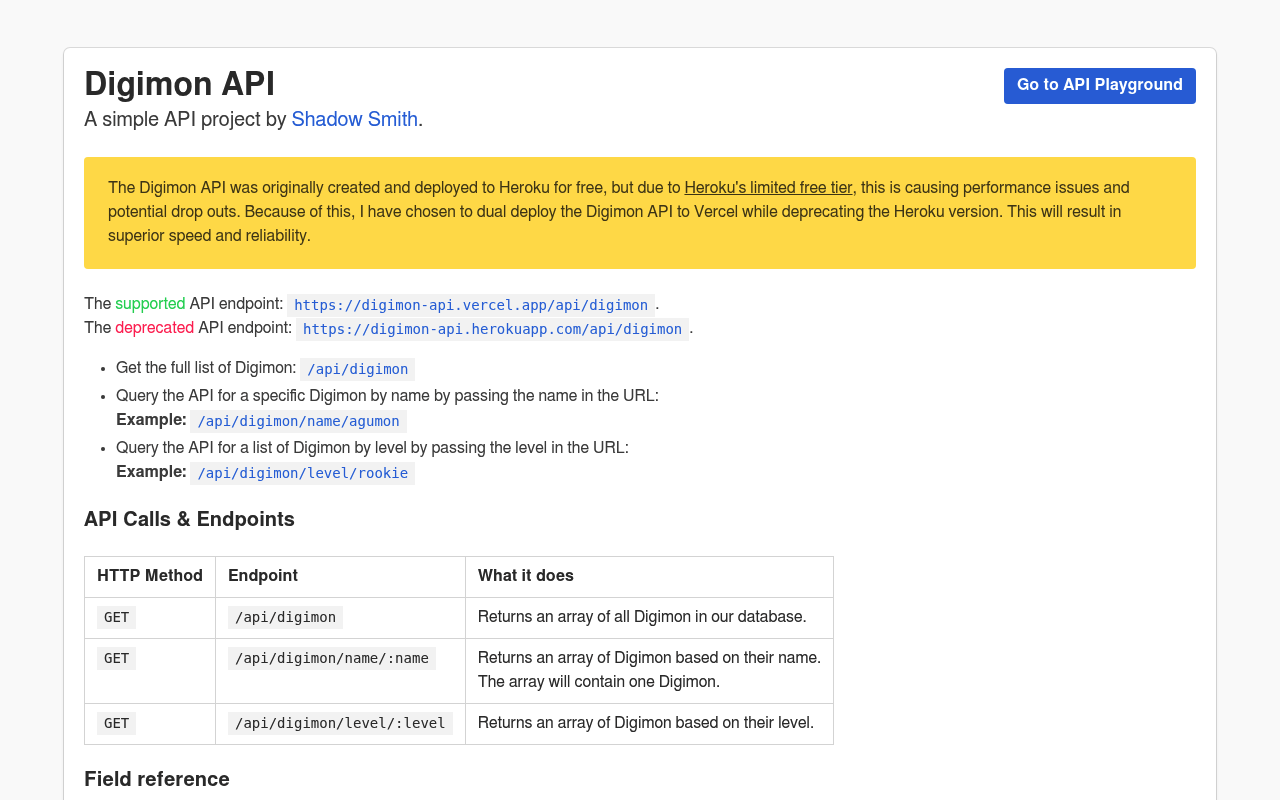The width and height of the screenshot is (1280, 800).
Task: Click the green word supported
Action: (150, 304)
